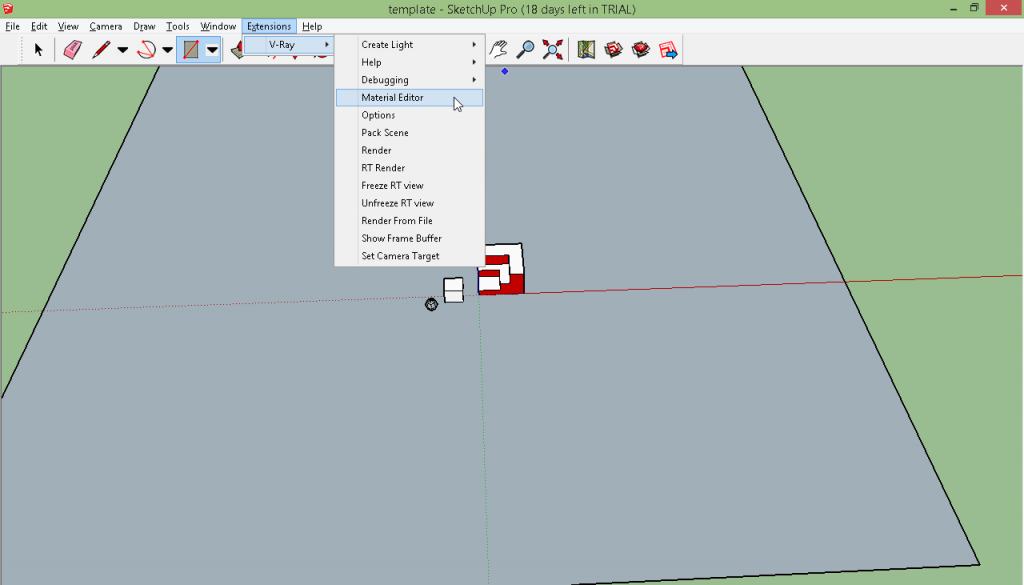
Task: Activate the Pan hand tool
Action: point(499,49)
